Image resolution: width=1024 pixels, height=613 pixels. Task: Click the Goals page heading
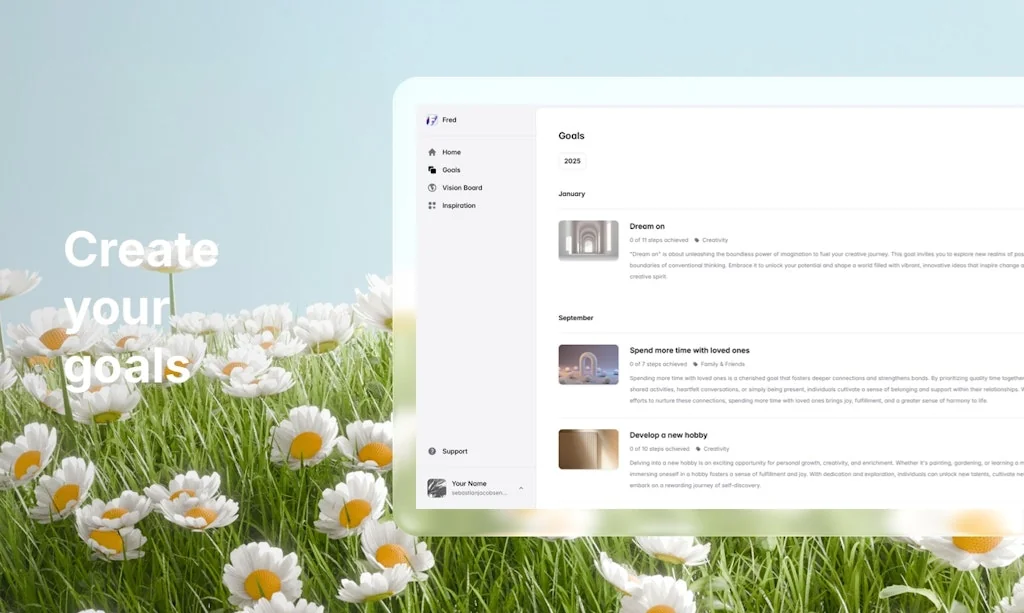pos(571,136)
